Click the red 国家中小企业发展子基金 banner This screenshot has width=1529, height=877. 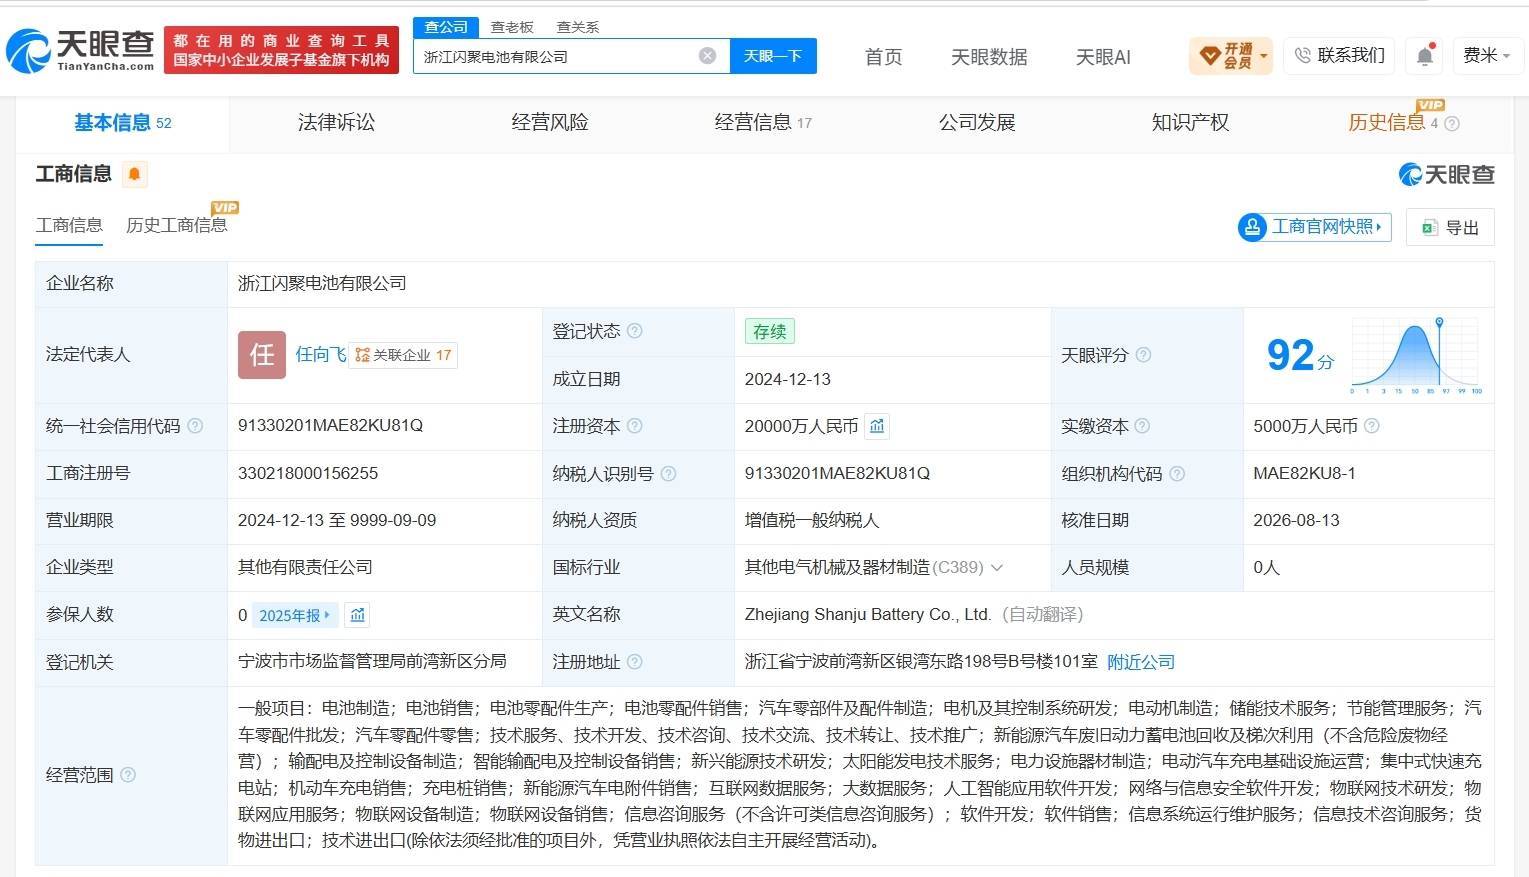coord(281,50)
